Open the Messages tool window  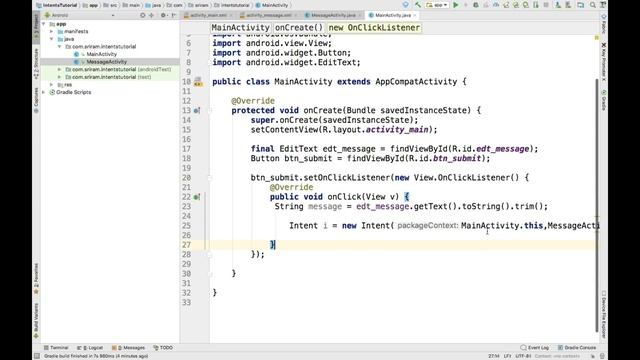click(128, 348)
